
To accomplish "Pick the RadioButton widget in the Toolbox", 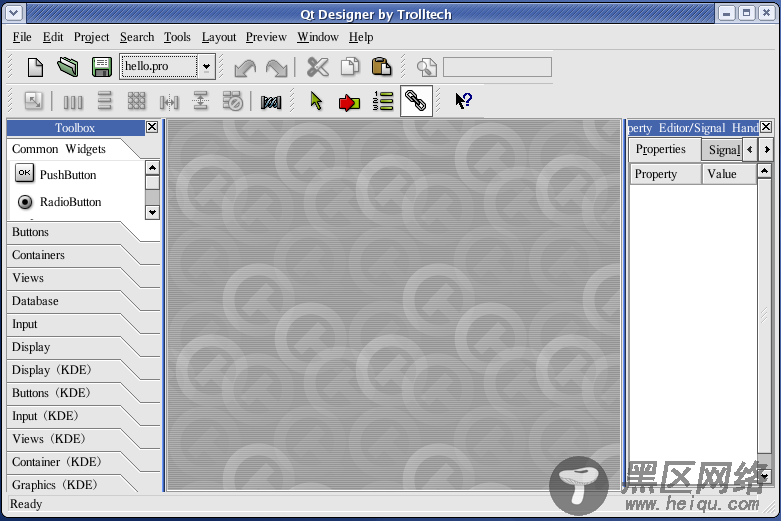I will tap(59, 202).
